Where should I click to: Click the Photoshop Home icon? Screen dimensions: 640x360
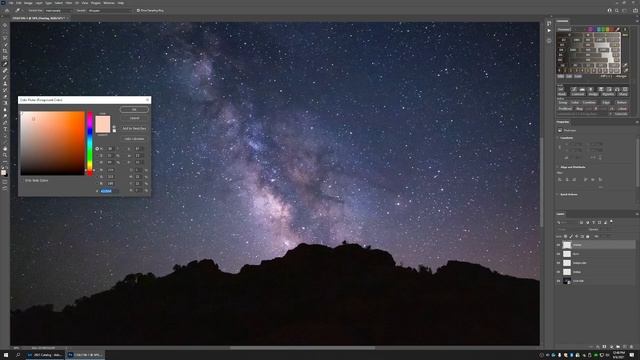click(7, 11)
